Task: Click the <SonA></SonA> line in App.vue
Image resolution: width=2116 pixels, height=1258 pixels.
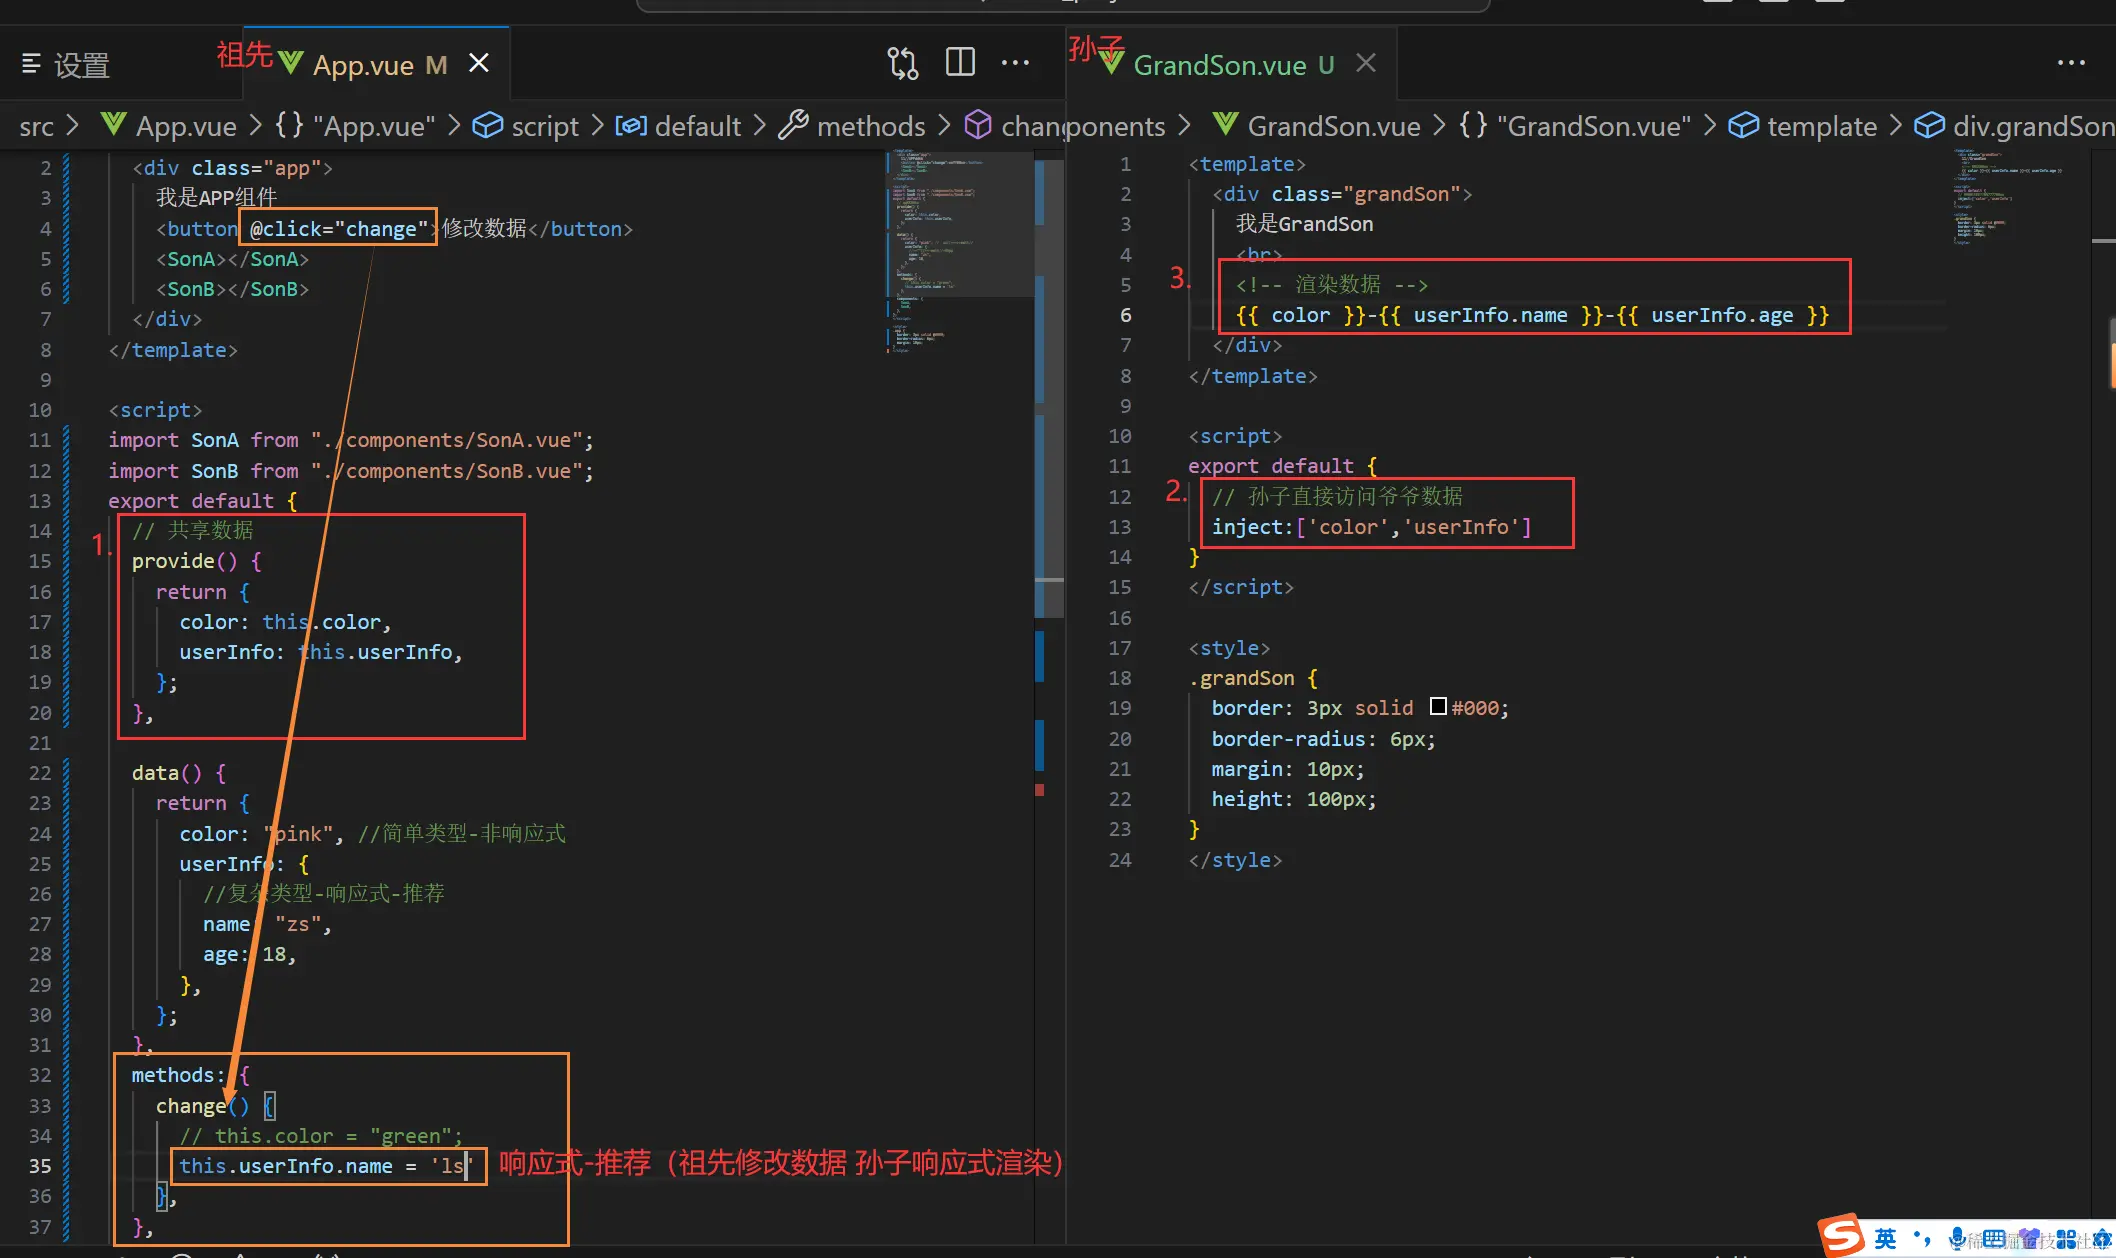Action: (232, 259)
